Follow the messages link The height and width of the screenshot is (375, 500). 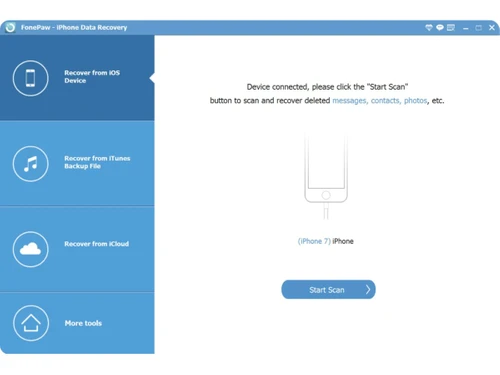tap(350, 101)
